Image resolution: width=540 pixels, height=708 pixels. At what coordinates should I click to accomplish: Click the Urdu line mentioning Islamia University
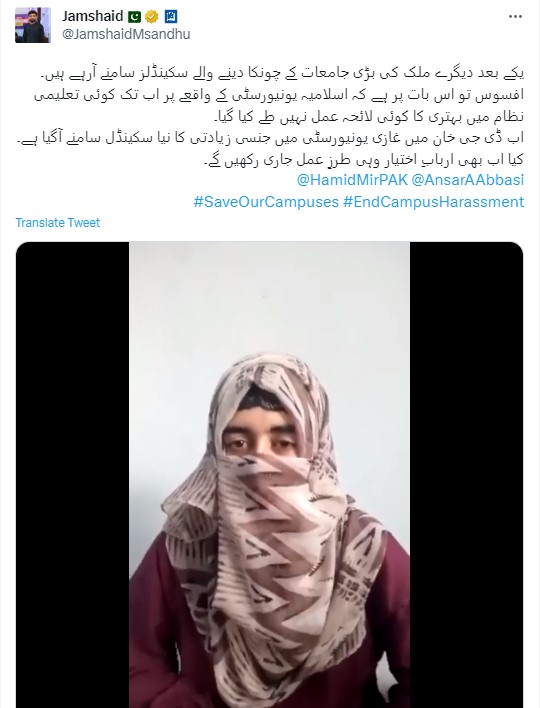point(279,95)
